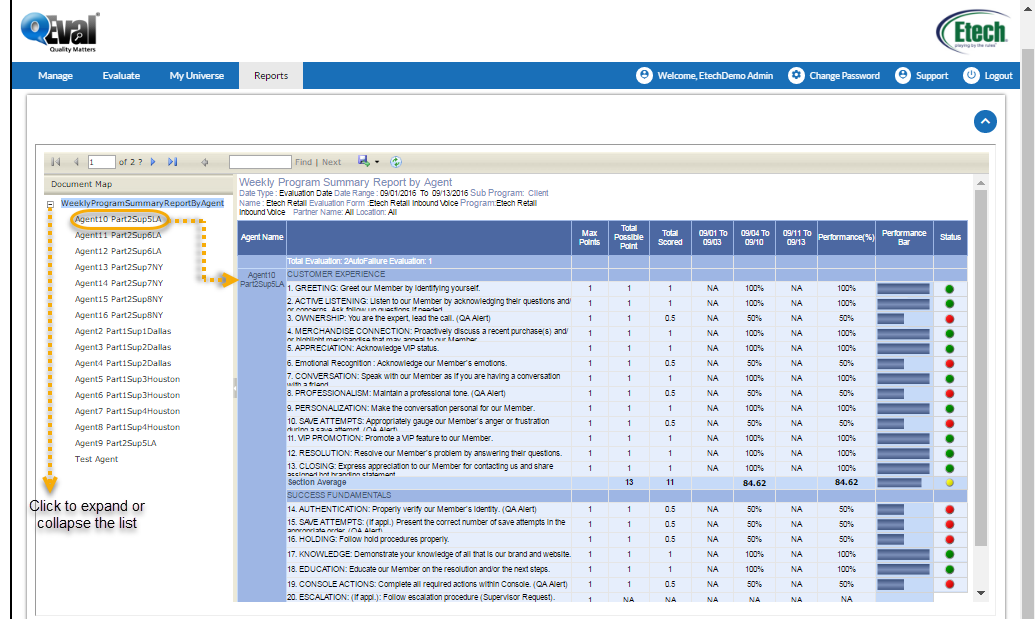
Task: Click the Welcome EtechDemo Admin user icon
Action: click(x=644, y=75)
